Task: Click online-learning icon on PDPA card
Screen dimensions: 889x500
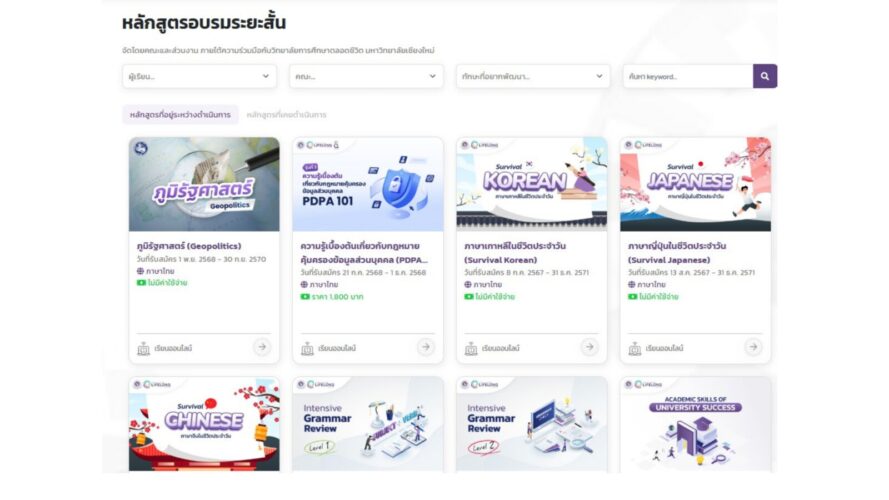Action: tap(307, 348)
